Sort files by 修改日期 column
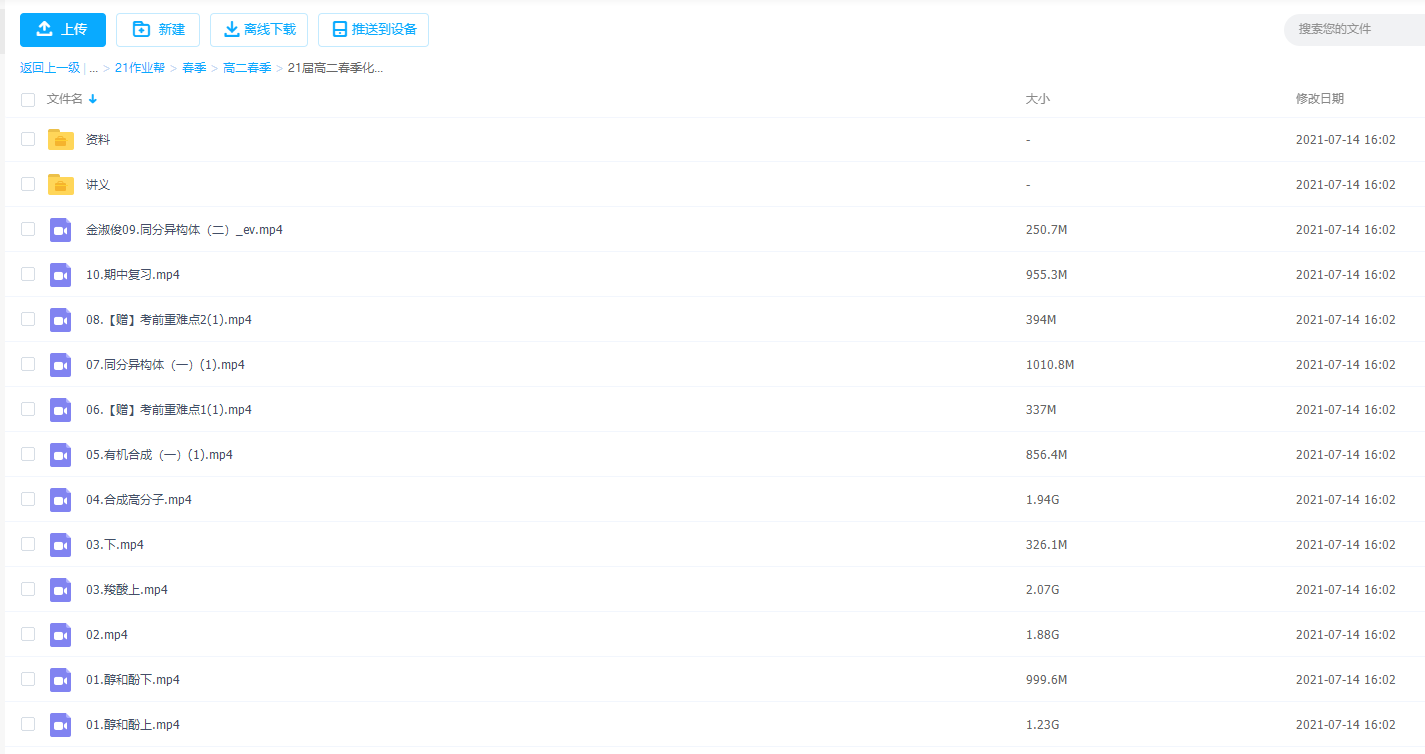Viewport: 1425px width, 754px height. click(1319, 99)
